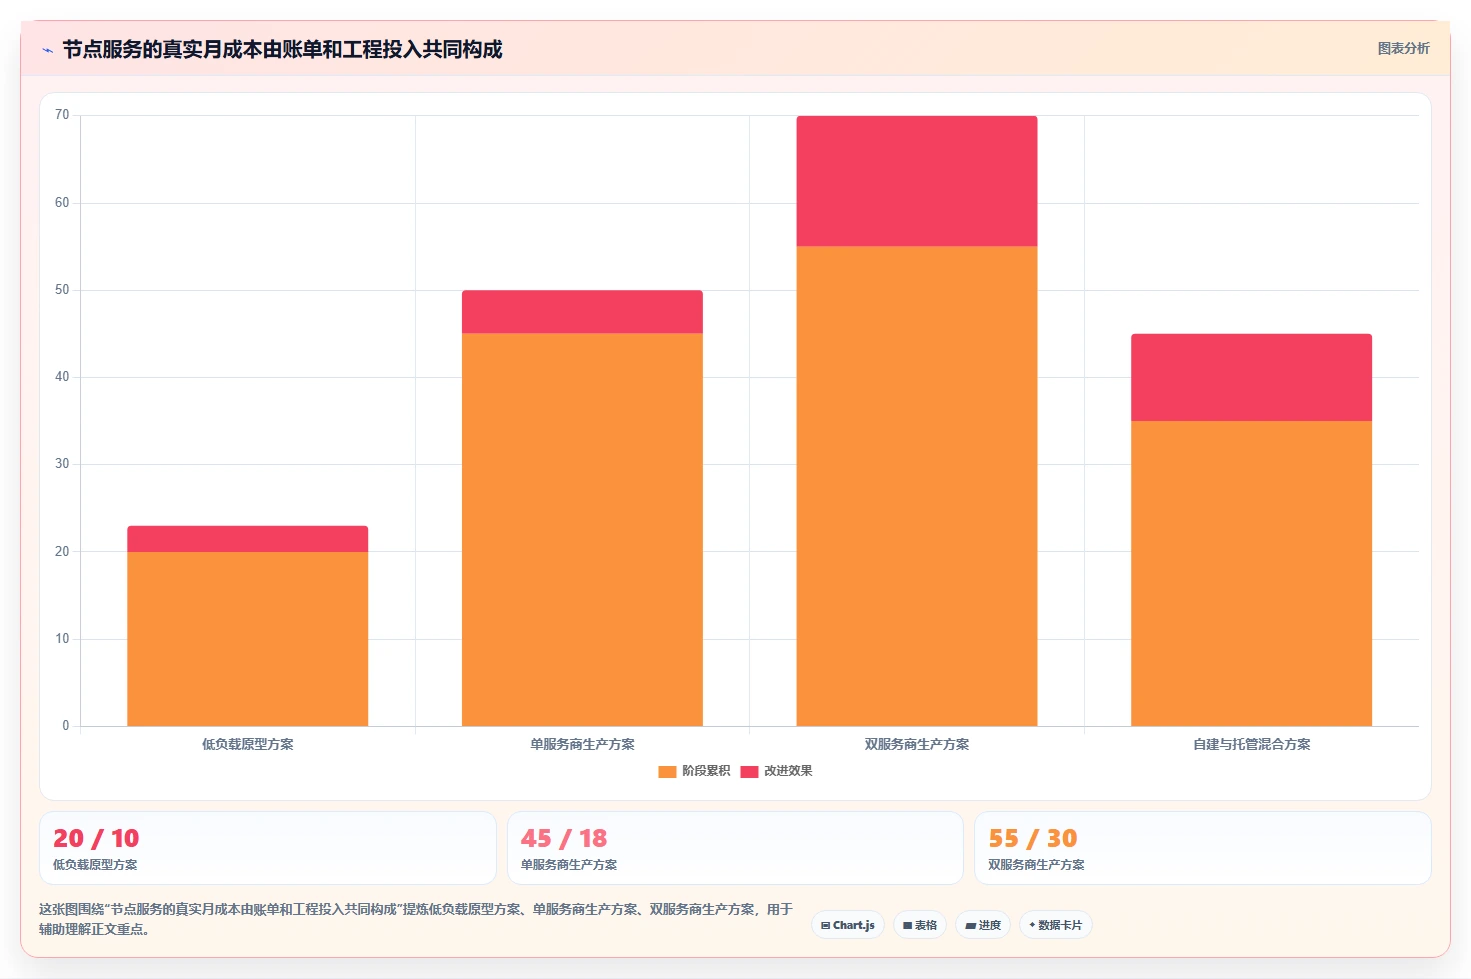Image resolution: width=1471 pixels, height=979 pixels.
Task: Click the 55 / 30 stat value
Action: (1033, 838)
